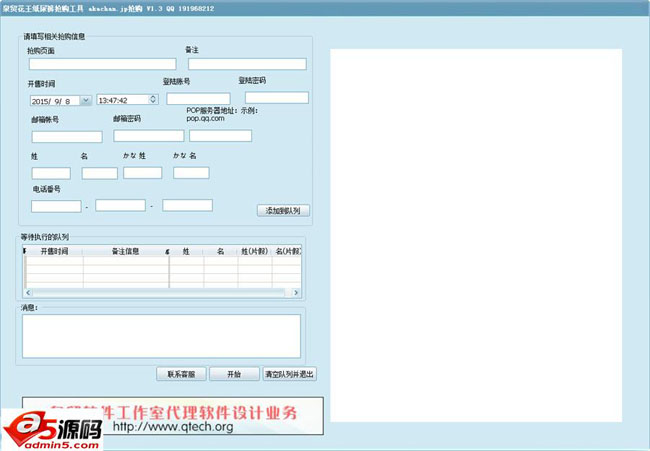This screenshot has height=451, width=650.
Task: Click the POP server address field
Action: pos(221,136)
